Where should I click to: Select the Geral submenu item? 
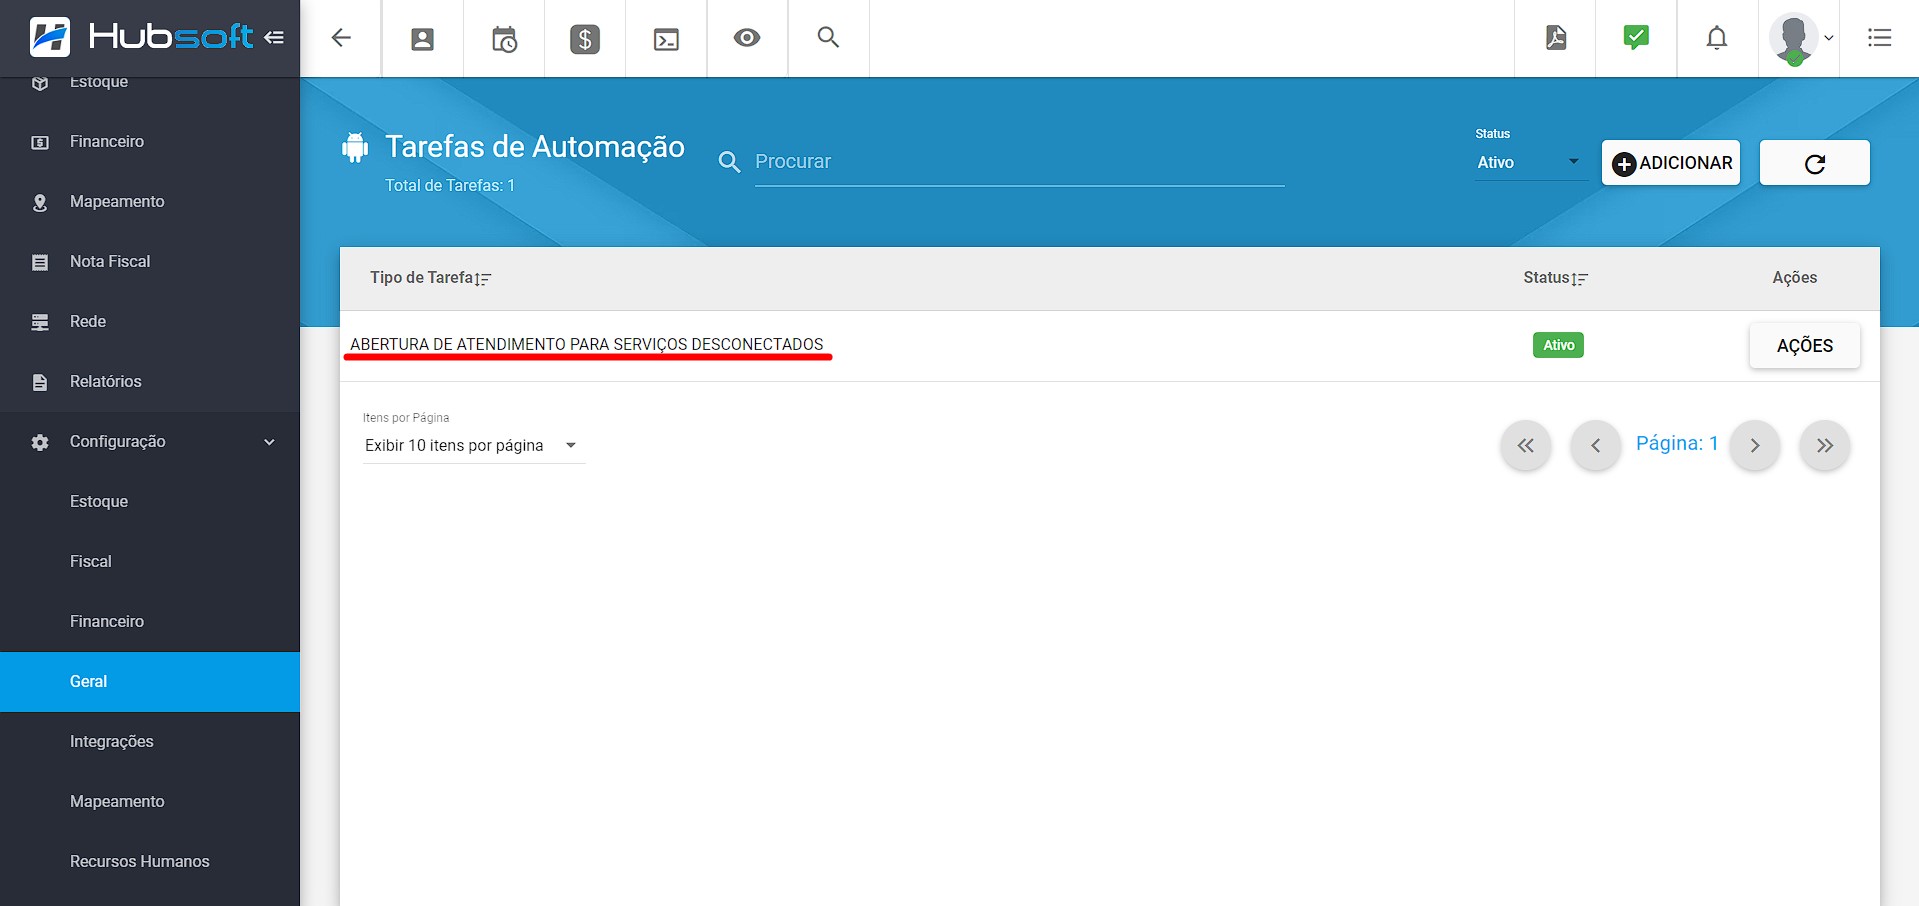point(150,682)
